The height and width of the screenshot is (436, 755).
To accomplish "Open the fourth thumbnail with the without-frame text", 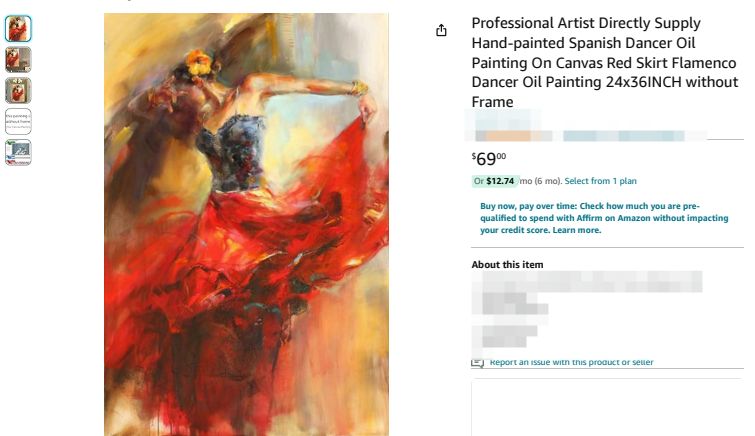I will 18,121.
